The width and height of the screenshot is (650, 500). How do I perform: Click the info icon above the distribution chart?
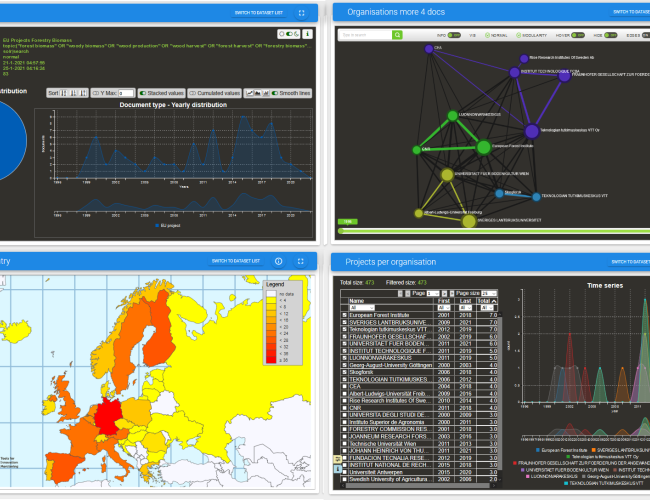click(307, 34)
